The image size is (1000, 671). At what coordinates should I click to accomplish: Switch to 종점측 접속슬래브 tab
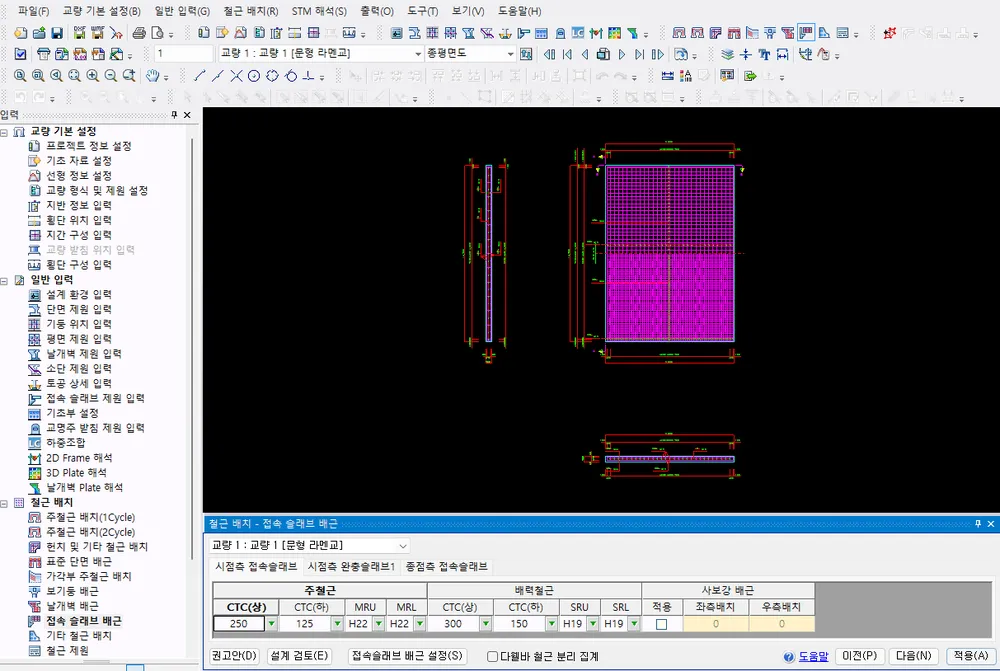point(447,566)
